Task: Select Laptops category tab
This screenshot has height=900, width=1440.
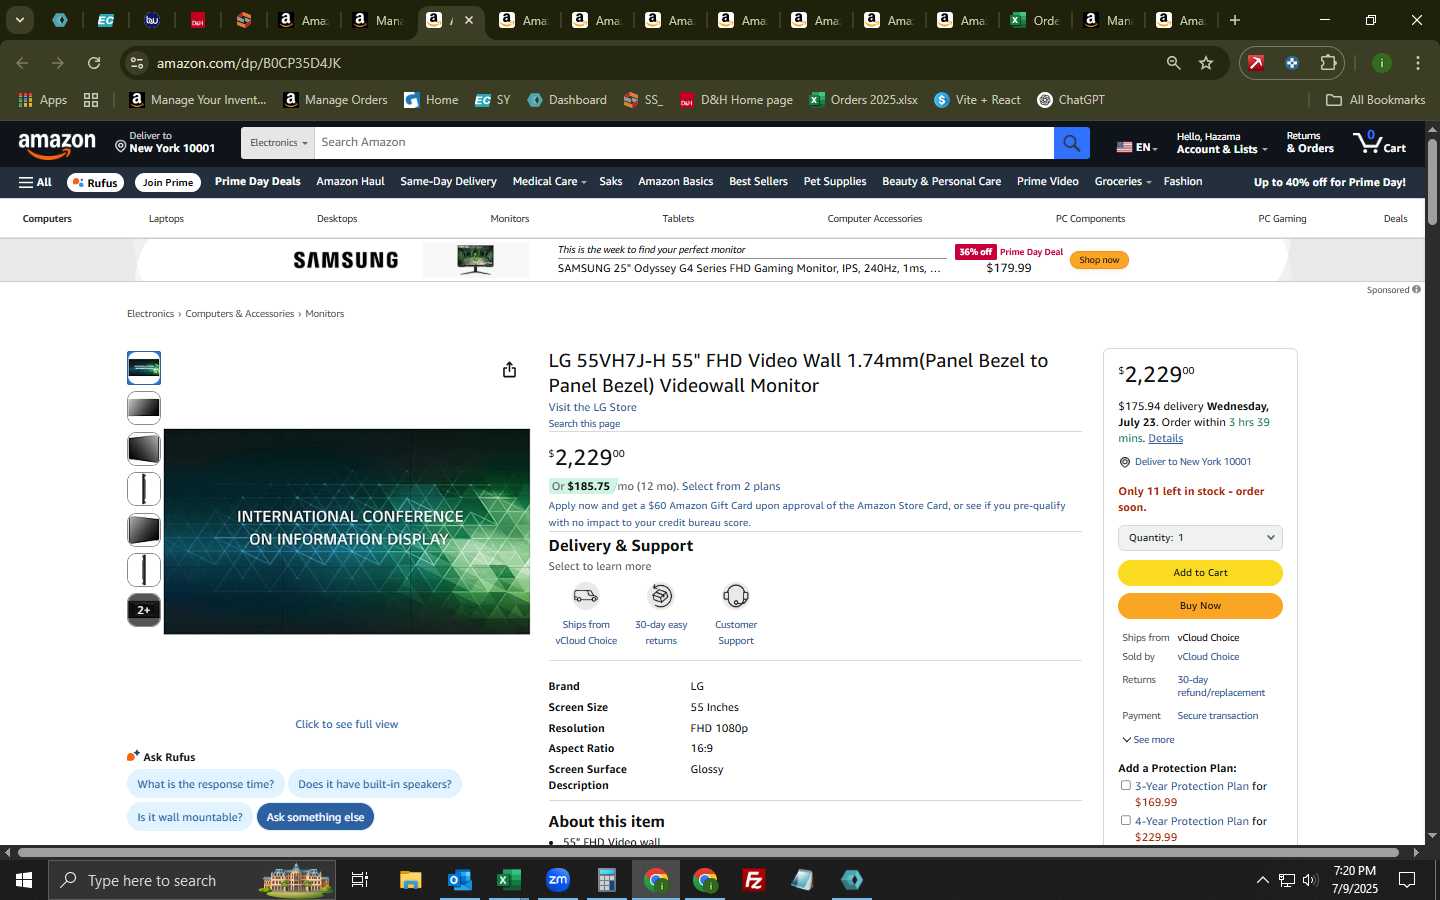Action: coord(166,219)
